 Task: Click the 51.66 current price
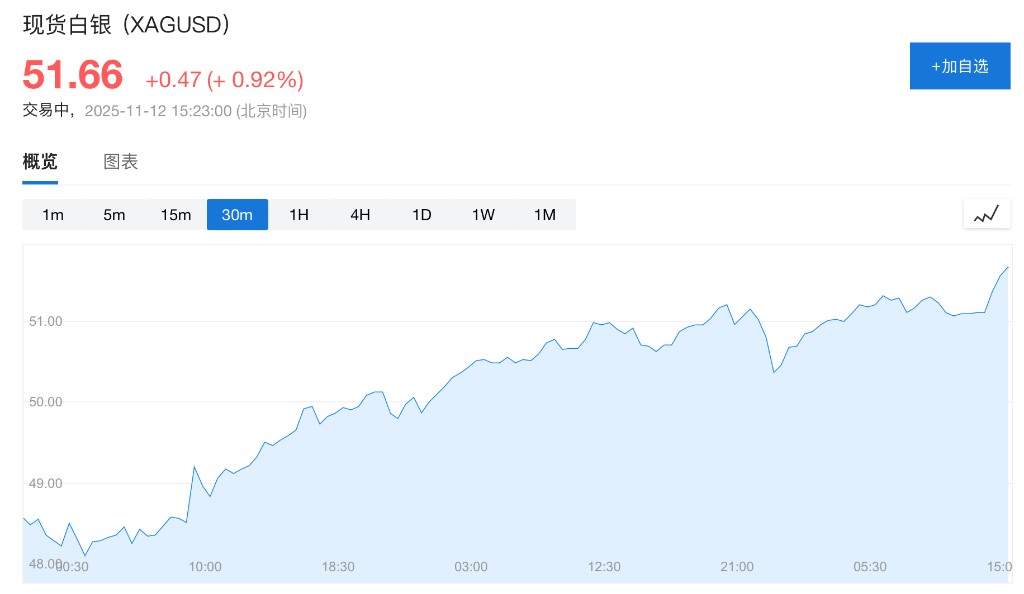click(x=73, y=76)
